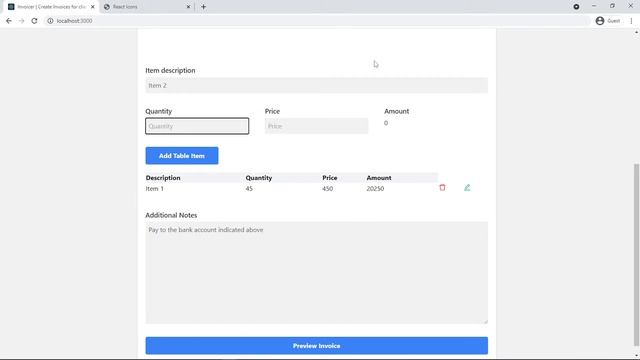Image resolution: width=640 pixels, height=360 pixels.
Task: Switch to the React Icons tab
Action: 147,7
